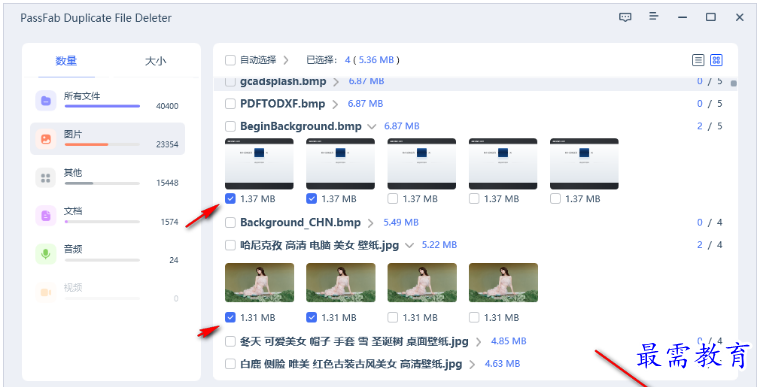Screen dimensions: 758x387
Task: Open first BeginBackground thumbnail preview
Action: point(259,164)
